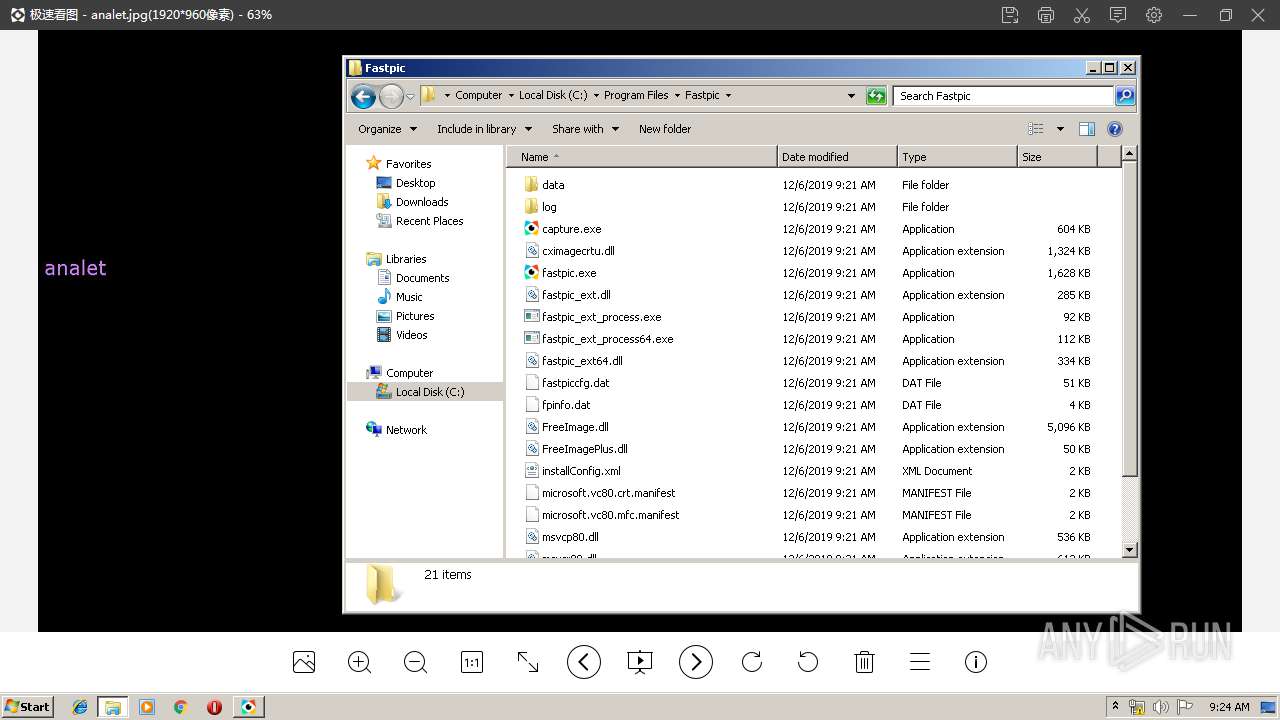Click the pictured Name column header
Viewport: 1280px width, 720px height.
pos(641,157)
